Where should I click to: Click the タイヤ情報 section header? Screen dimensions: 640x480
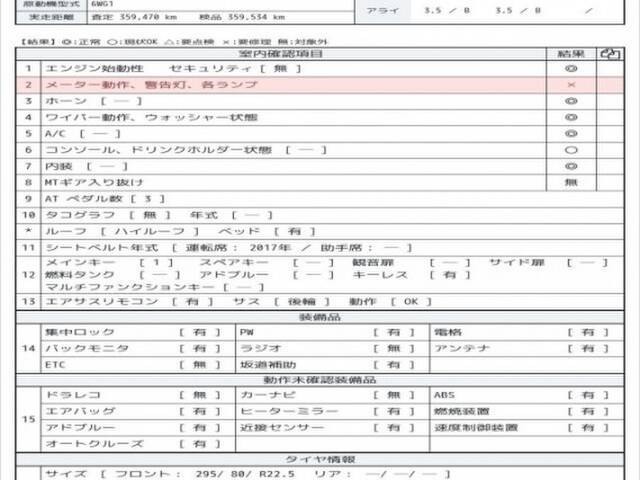click(320, 460)
